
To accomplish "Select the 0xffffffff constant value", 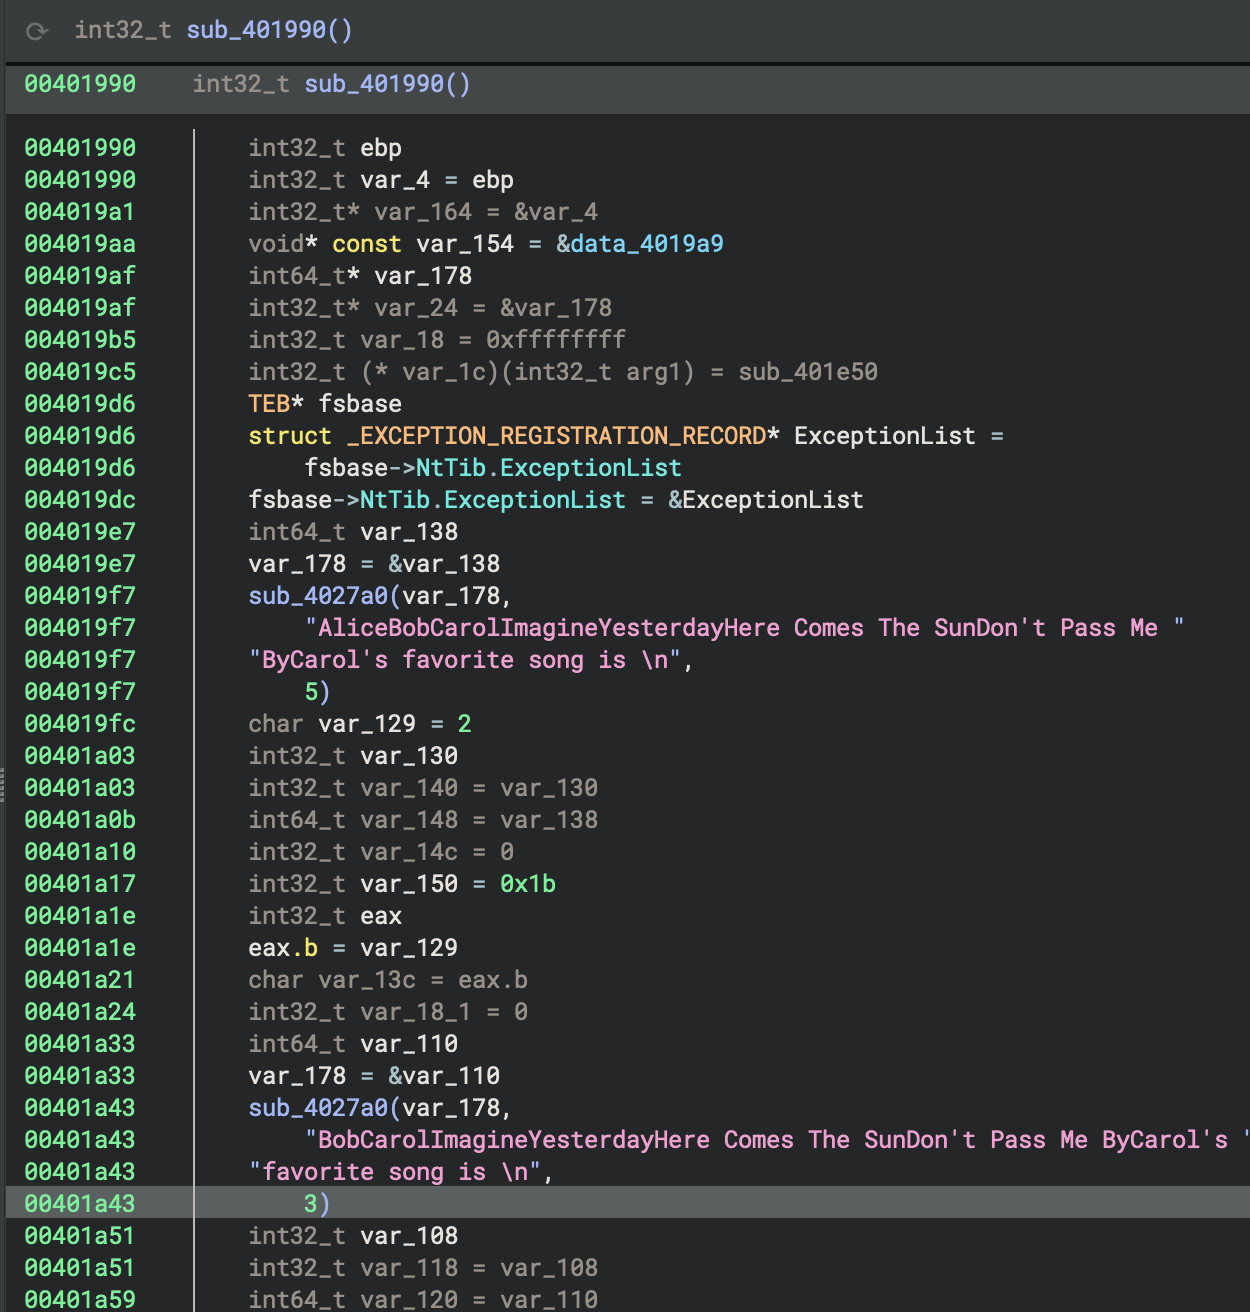I will pyautogui.click(x=556, y=340).
